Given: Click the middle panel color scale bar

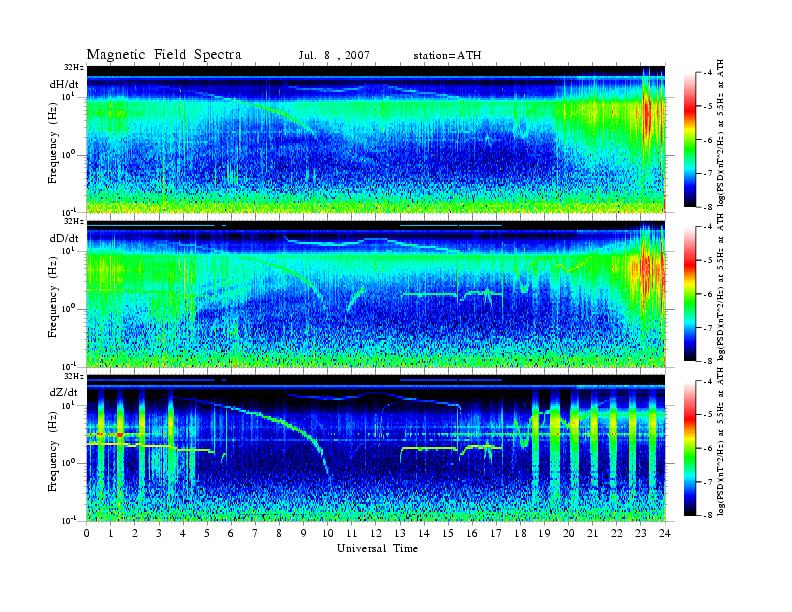Looking at the screenshot, I should coord(690,294).
